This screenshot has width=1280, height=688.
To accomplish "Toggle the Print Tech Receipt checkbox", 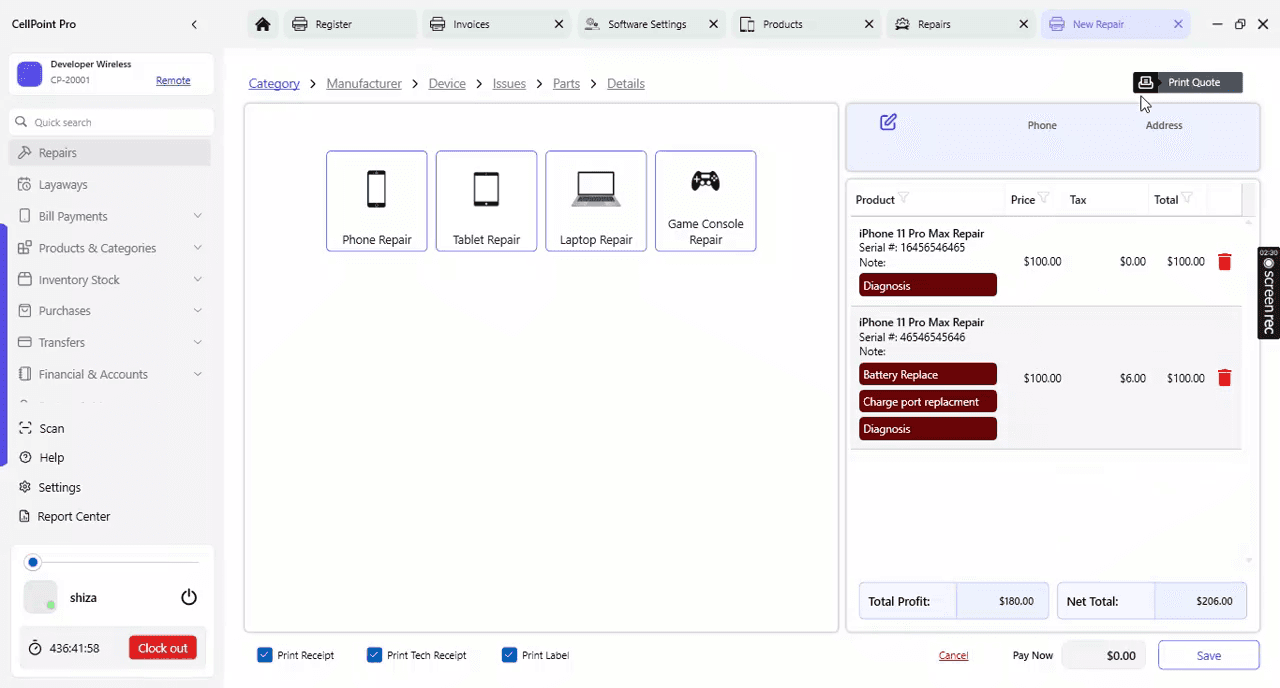I will tap(374, 655).
